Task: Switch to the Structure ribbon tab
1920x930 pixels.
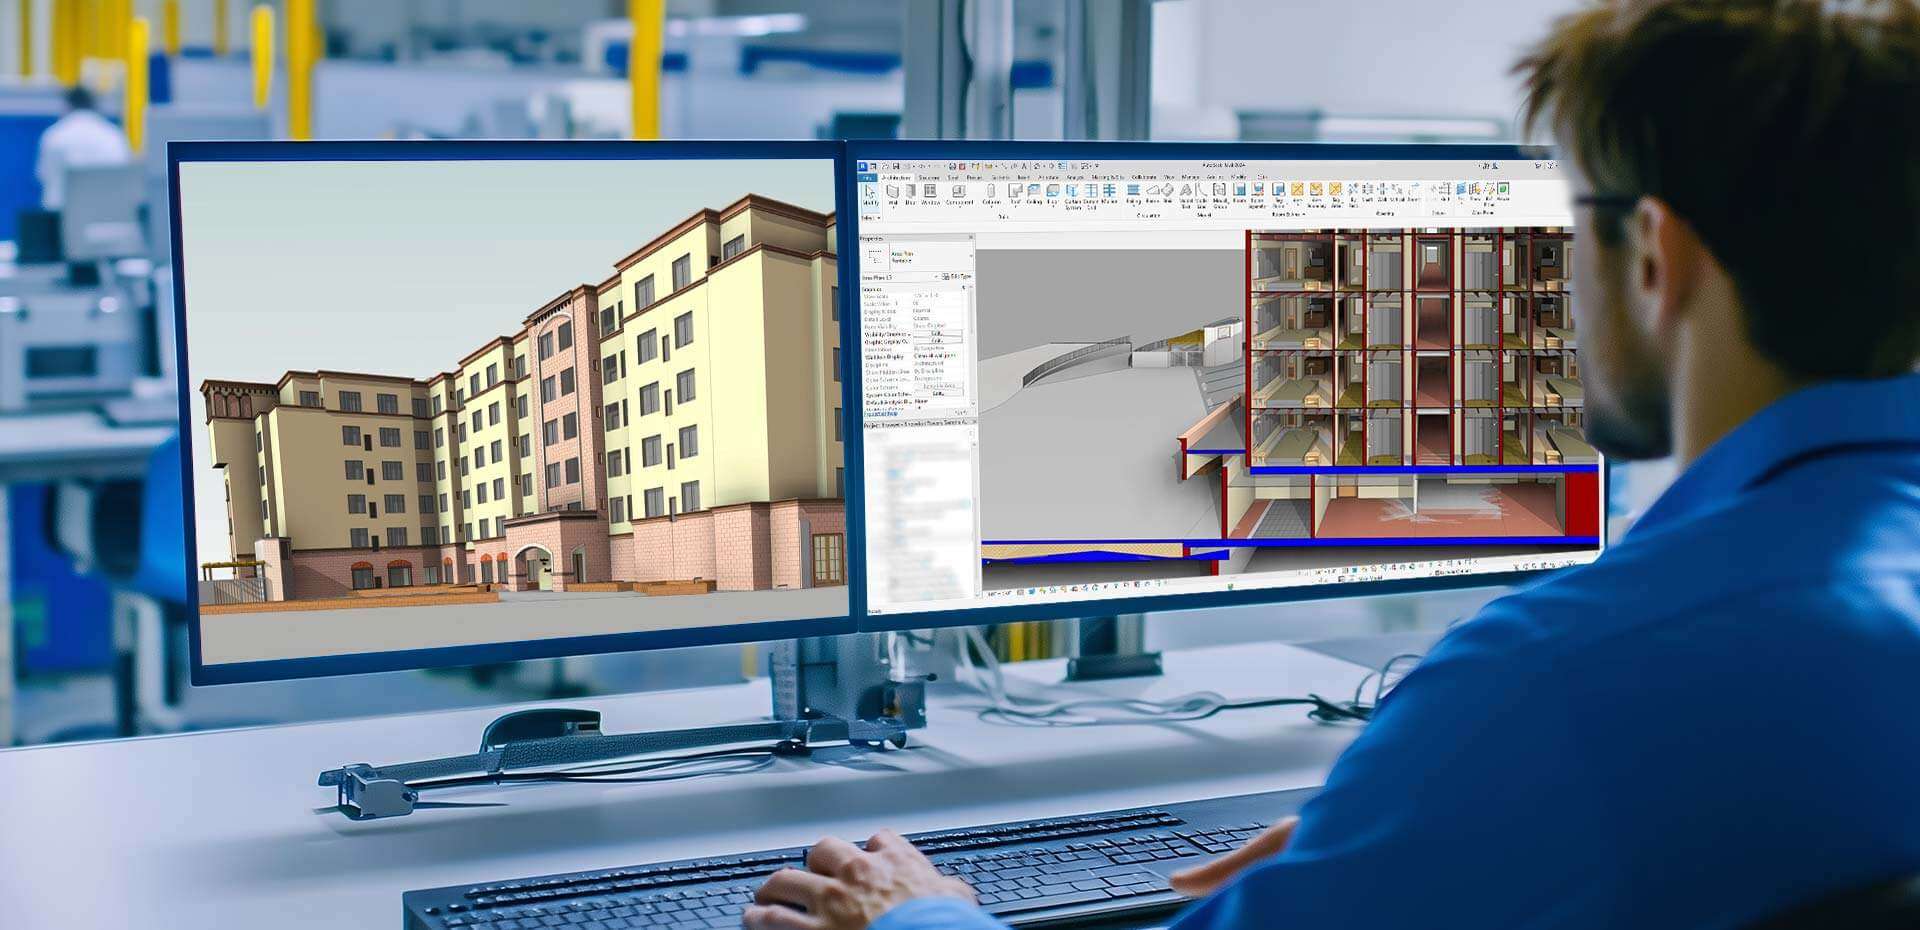Action: tap(929, 178)
